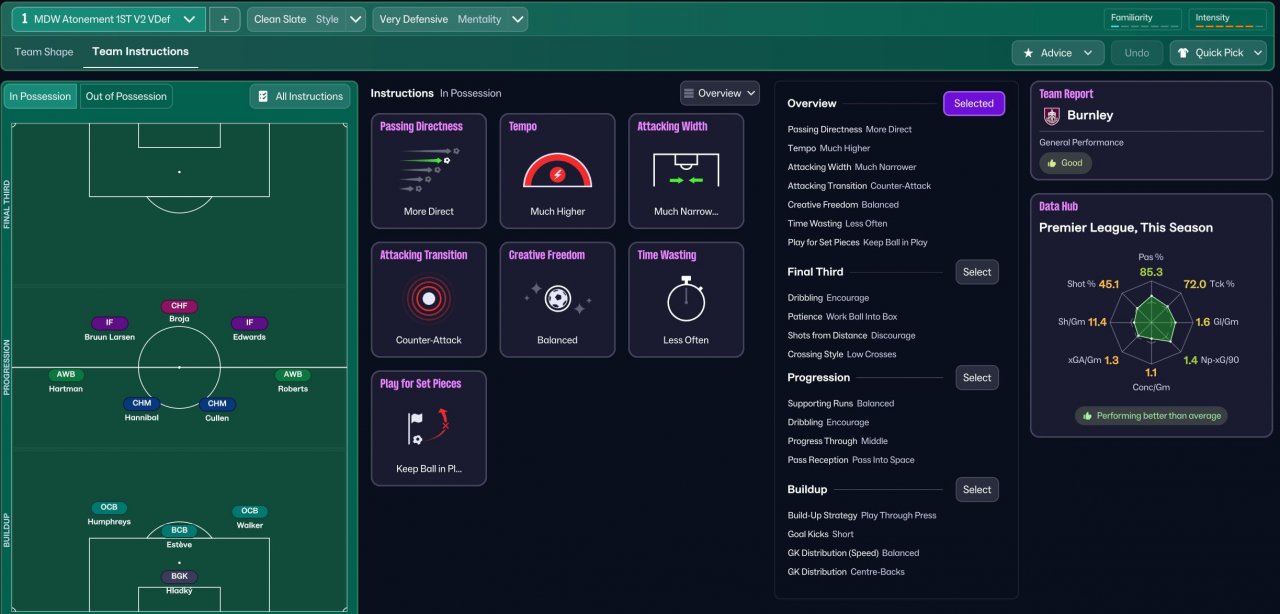Open the Team Instructions tab
Viewport: 1280px width, 614px height.
click(140, 52)
